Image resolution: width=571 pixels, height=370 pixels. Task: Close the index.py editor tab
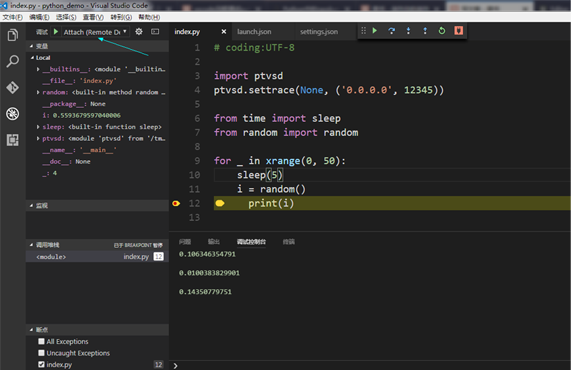pyautogui.click(x=224, y=32)
